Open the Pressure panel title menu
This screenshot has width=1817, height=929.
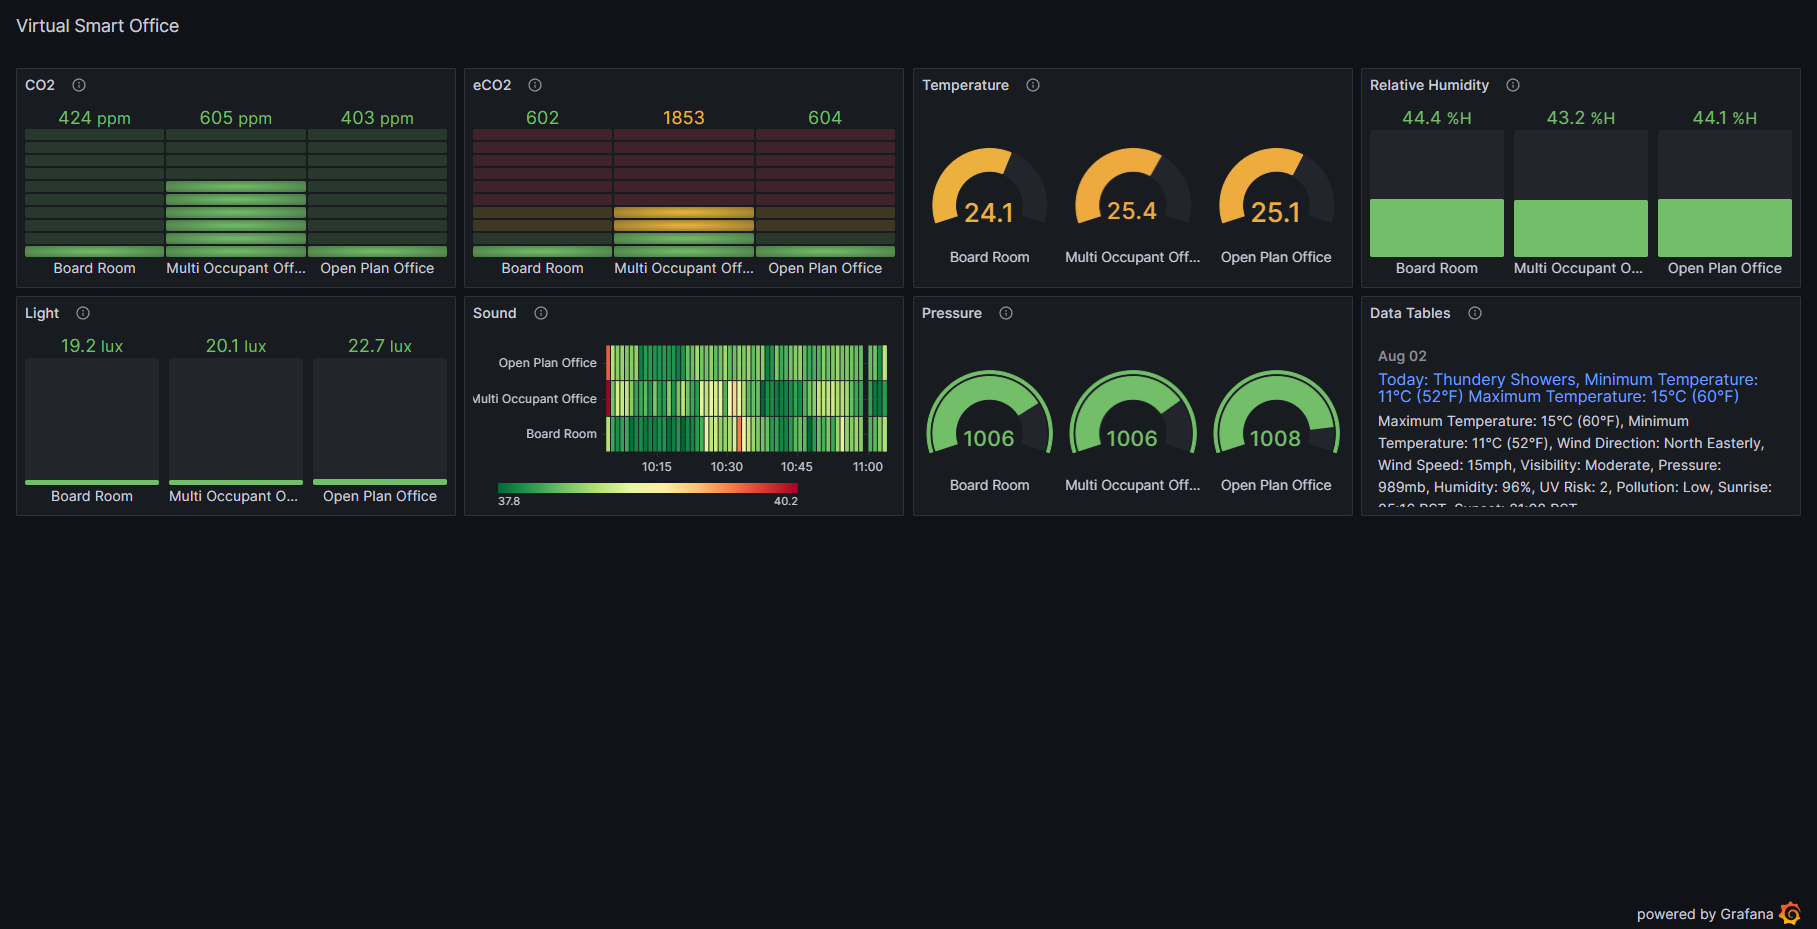(x=952, y=313)
